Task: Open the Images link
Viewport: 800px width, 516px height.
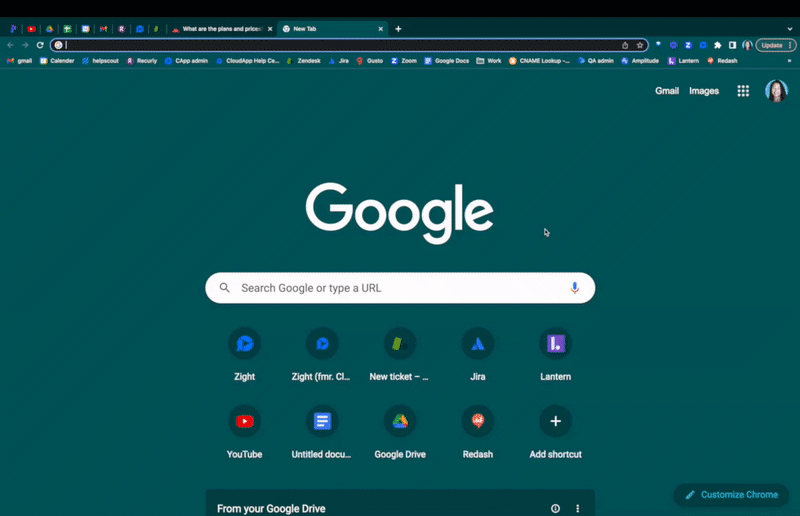Action: tap(704, 91)
